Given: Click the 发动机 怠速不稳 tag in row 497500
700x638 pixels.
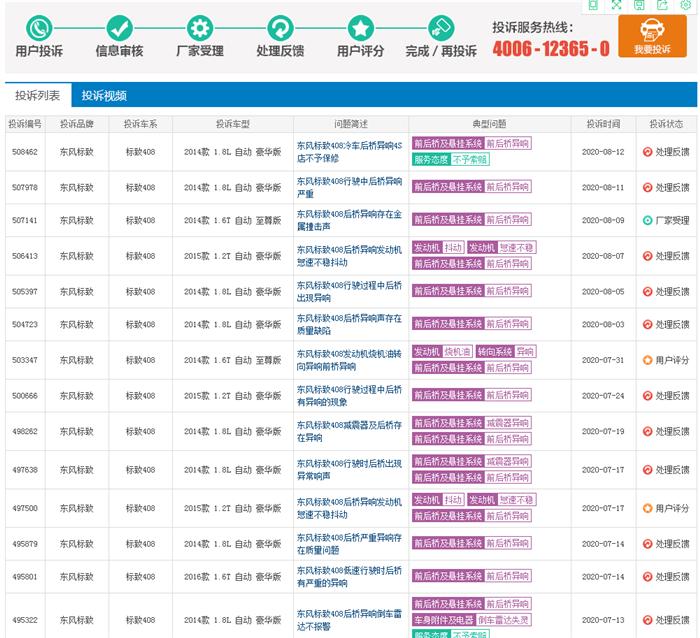Looking at the screenshot, I should [x=502, y=500].
